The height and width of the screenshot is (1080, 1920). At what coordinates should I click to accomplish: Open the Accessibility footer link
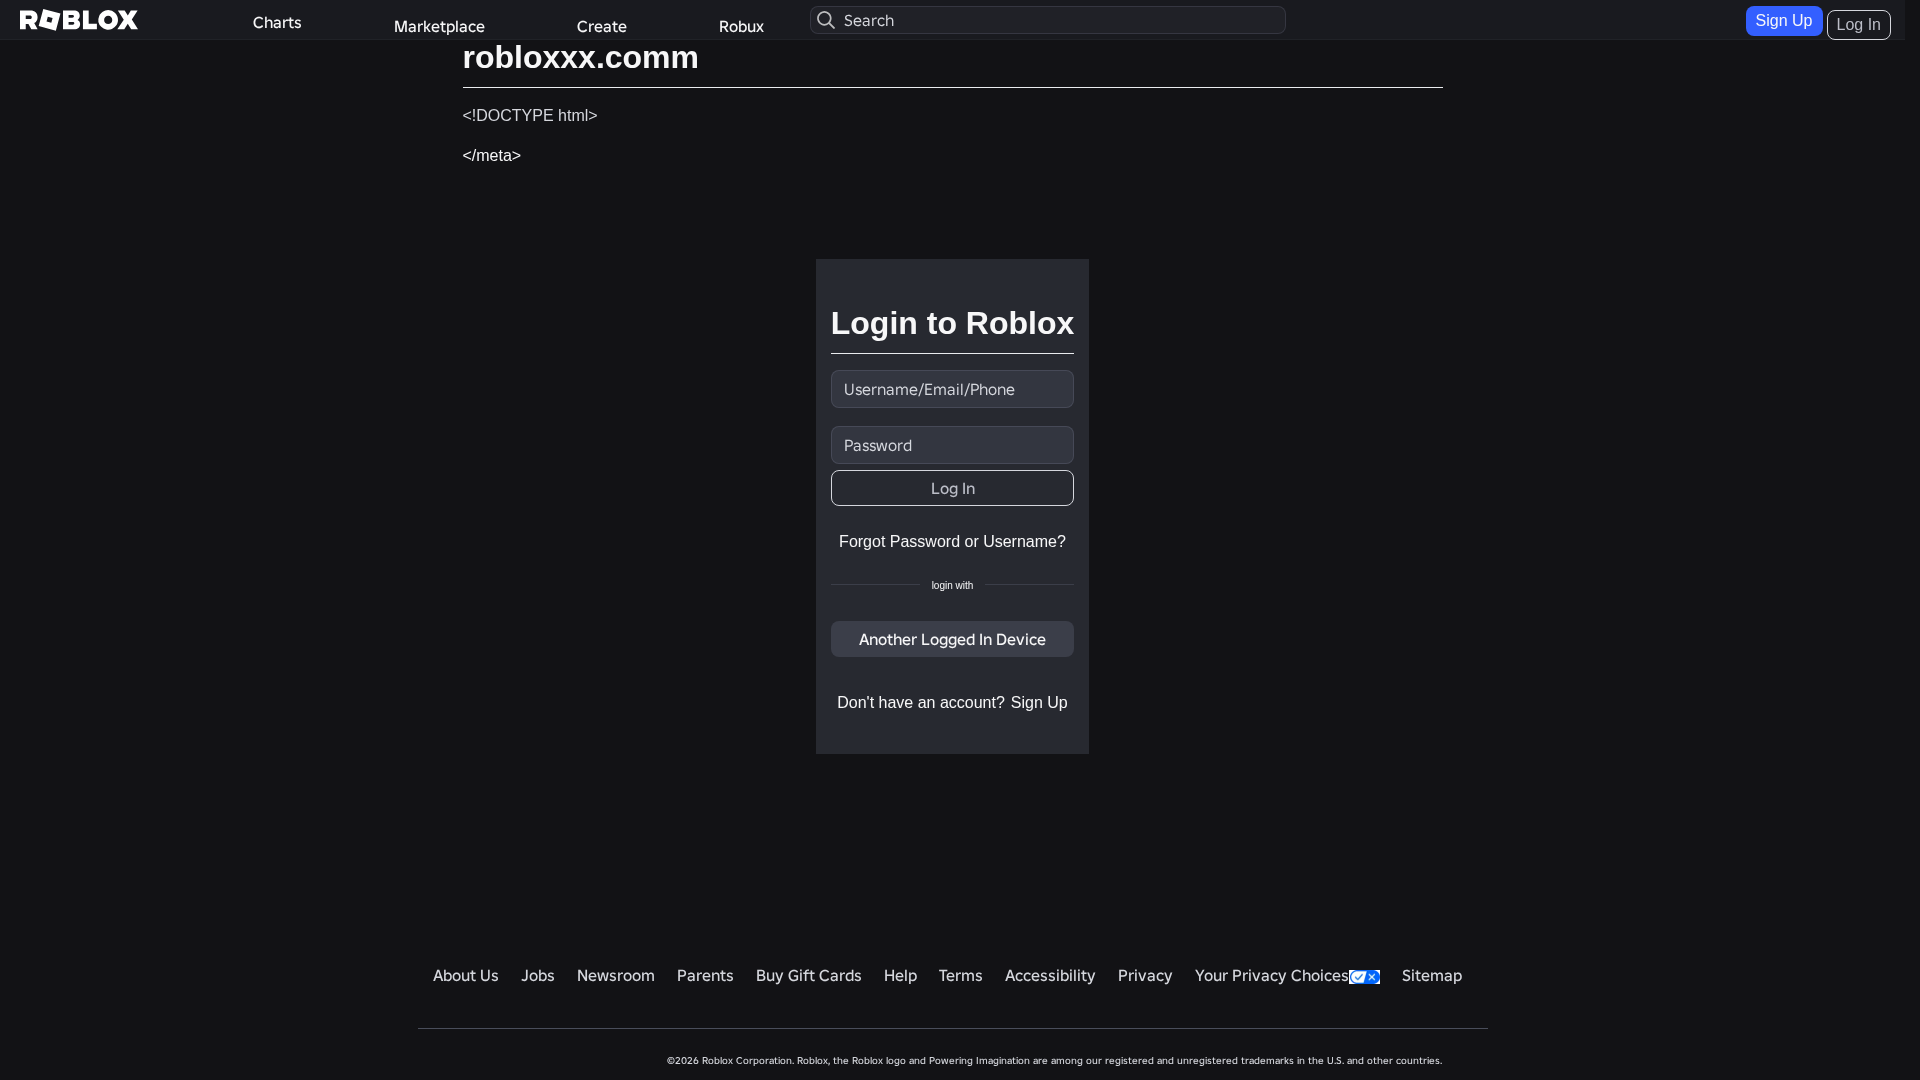point(1050,975)
